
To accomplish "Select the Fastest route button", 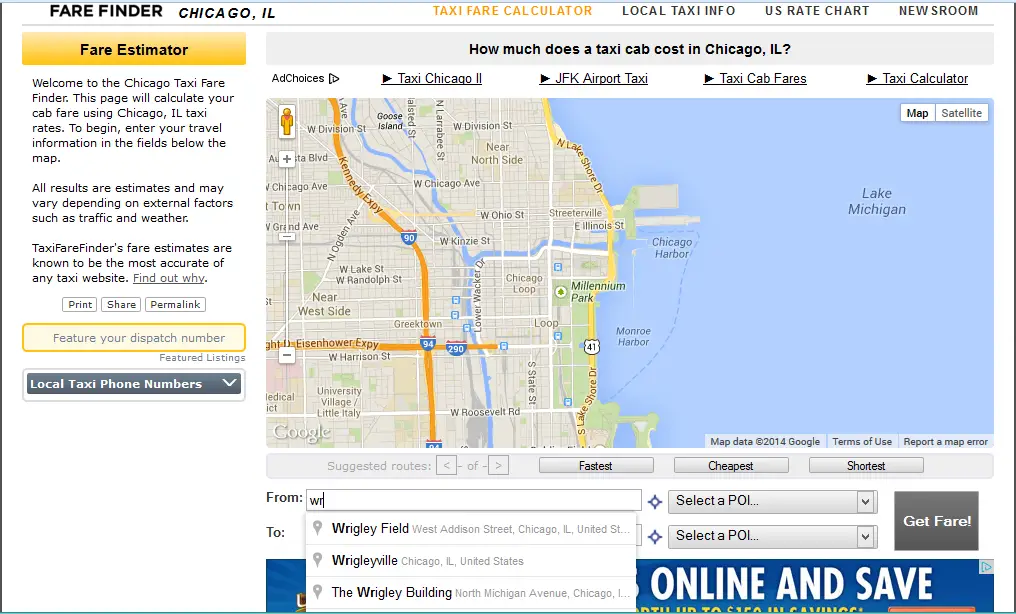I will click(596, 466).
